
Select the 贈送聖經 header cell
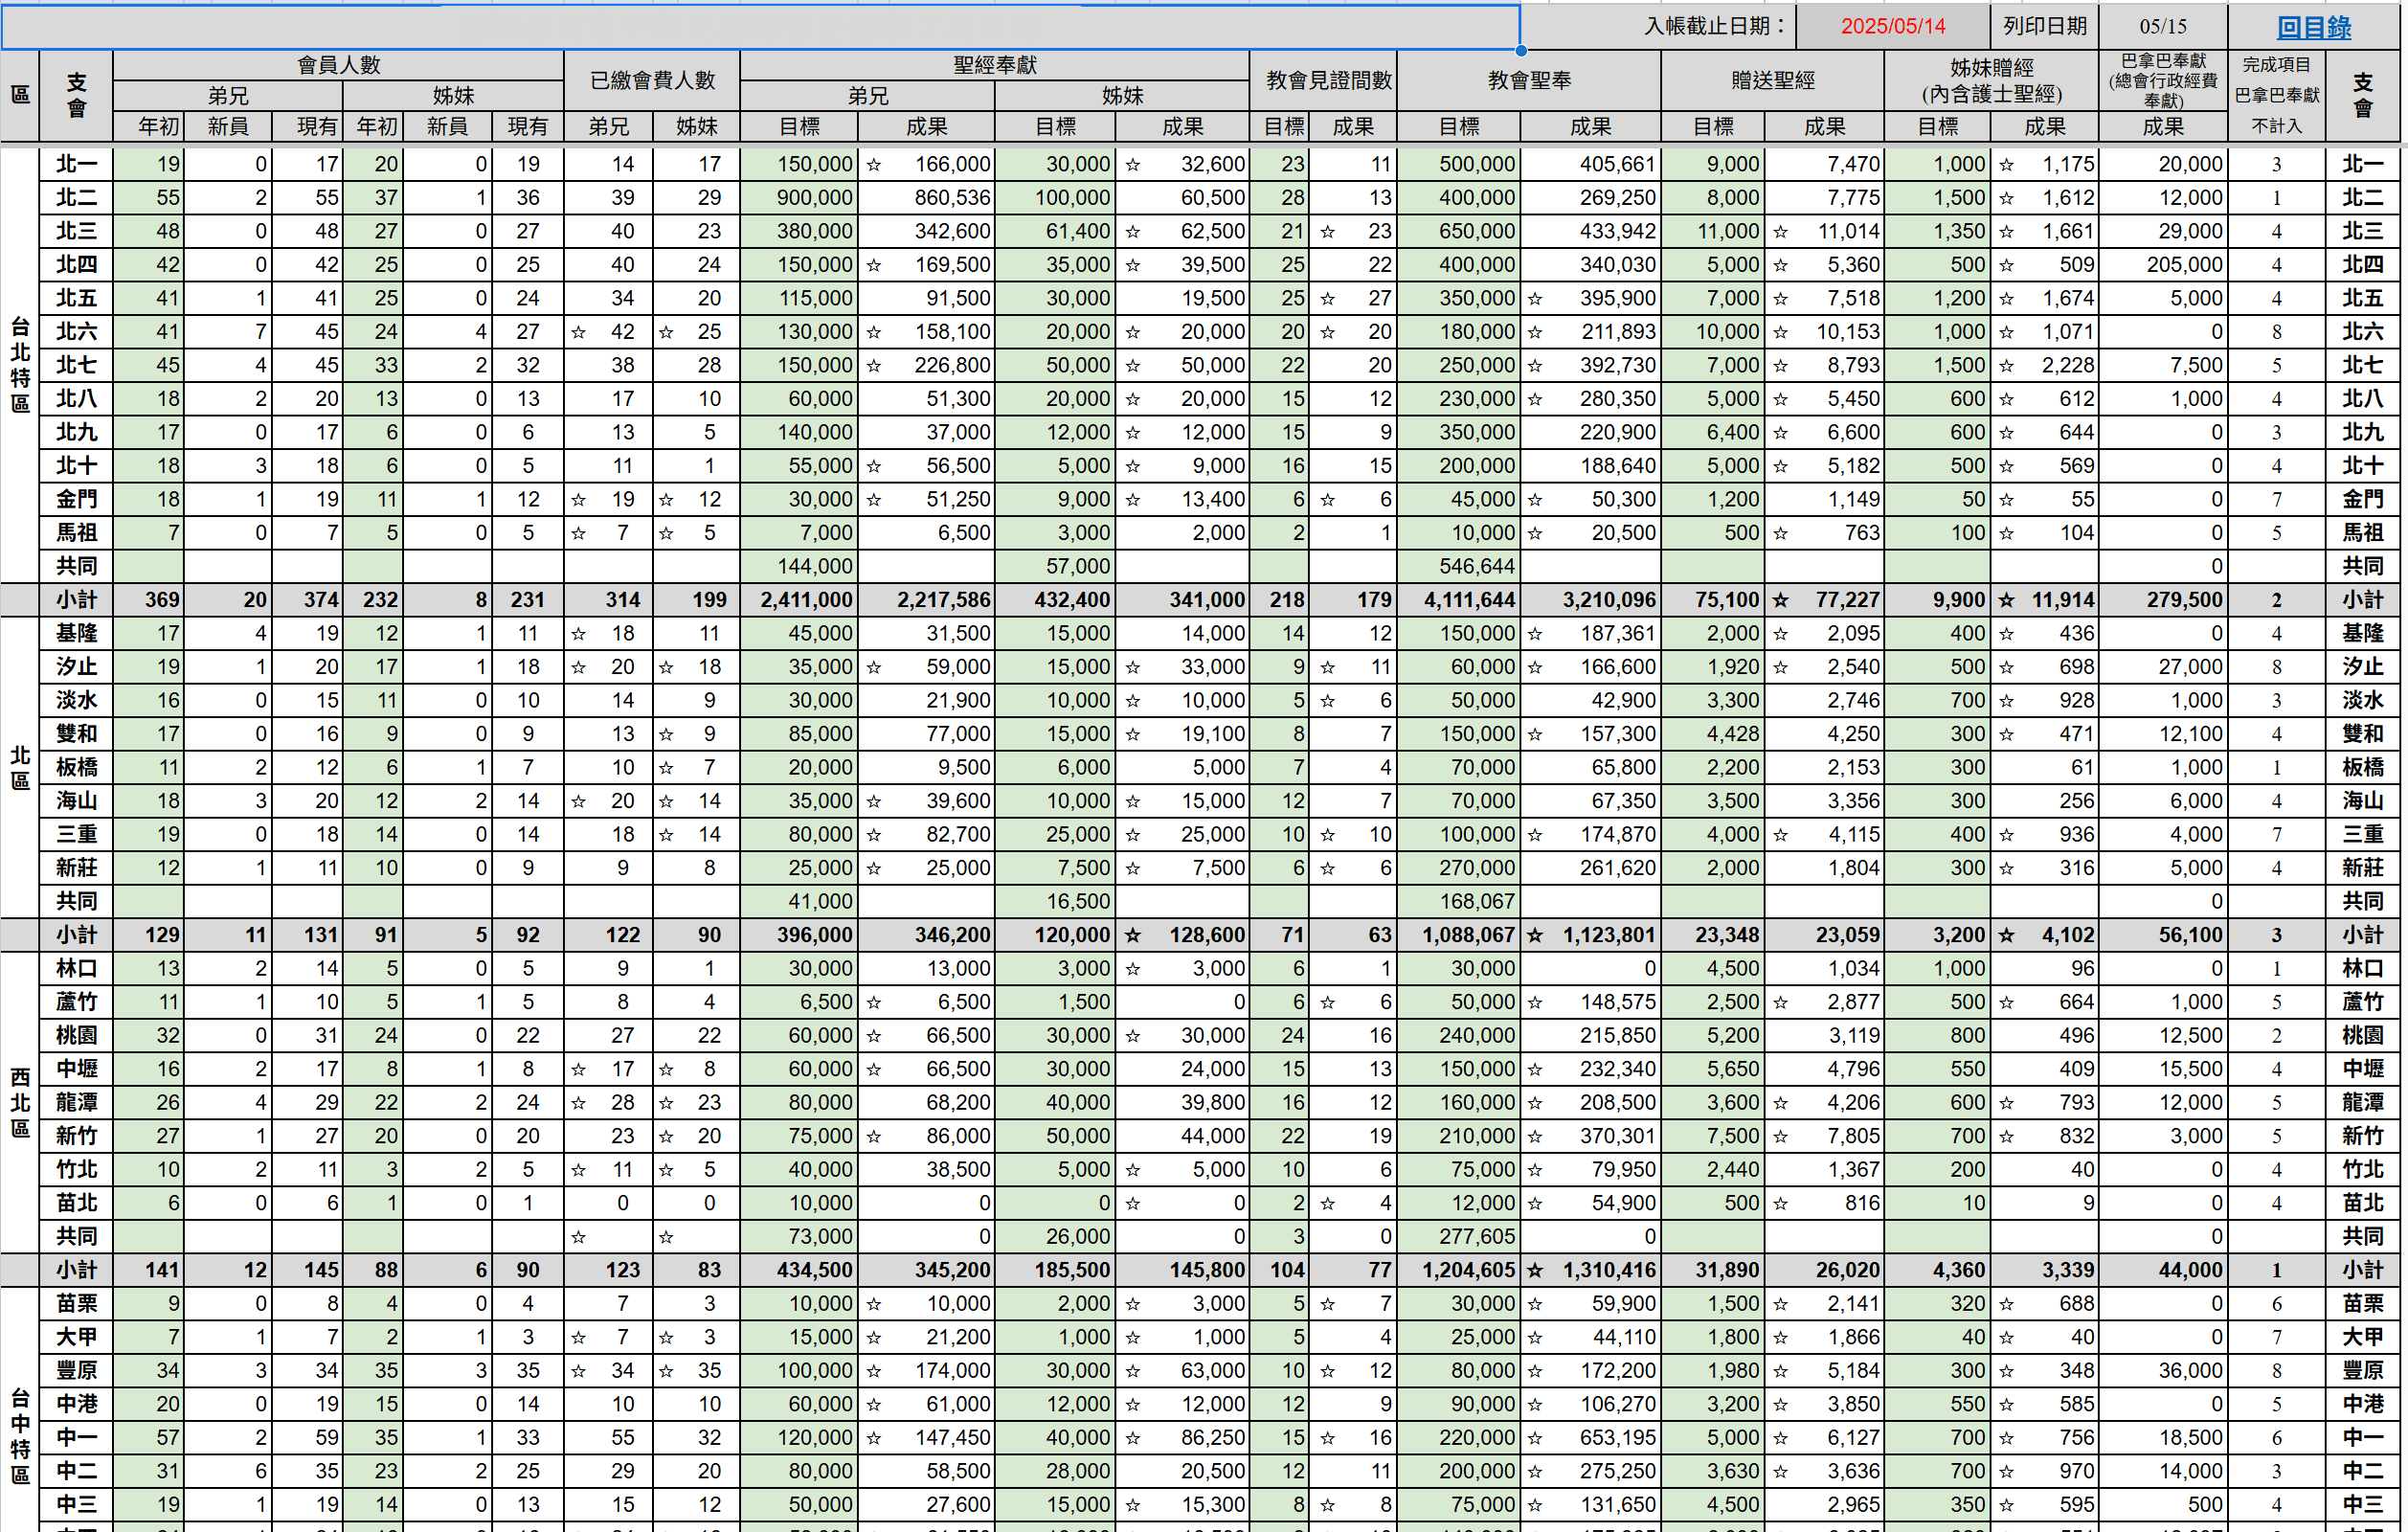pos(1772,80)
